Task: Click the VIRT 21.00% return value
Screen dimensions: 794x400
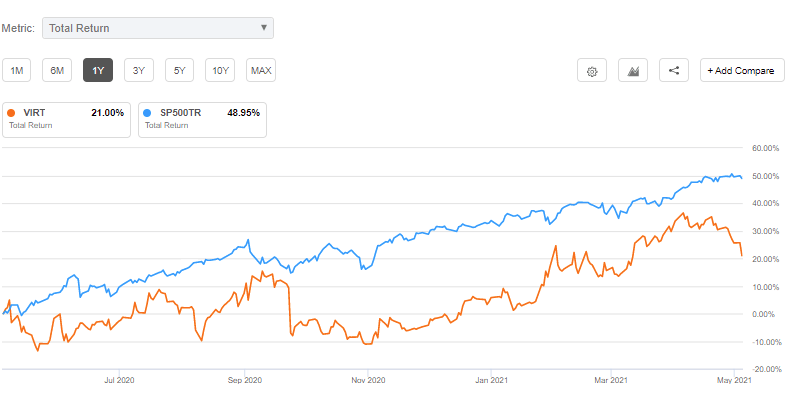Action: pos(106,113)
